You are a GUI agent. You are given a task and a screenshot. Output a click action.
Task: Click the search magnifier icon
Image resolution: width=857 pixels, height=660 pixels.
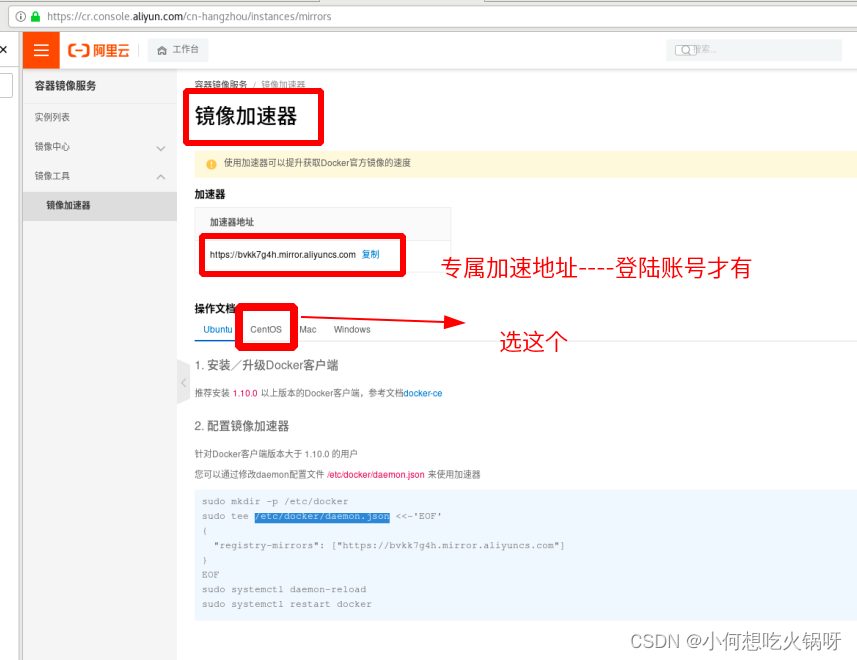[x=685, y=50]
